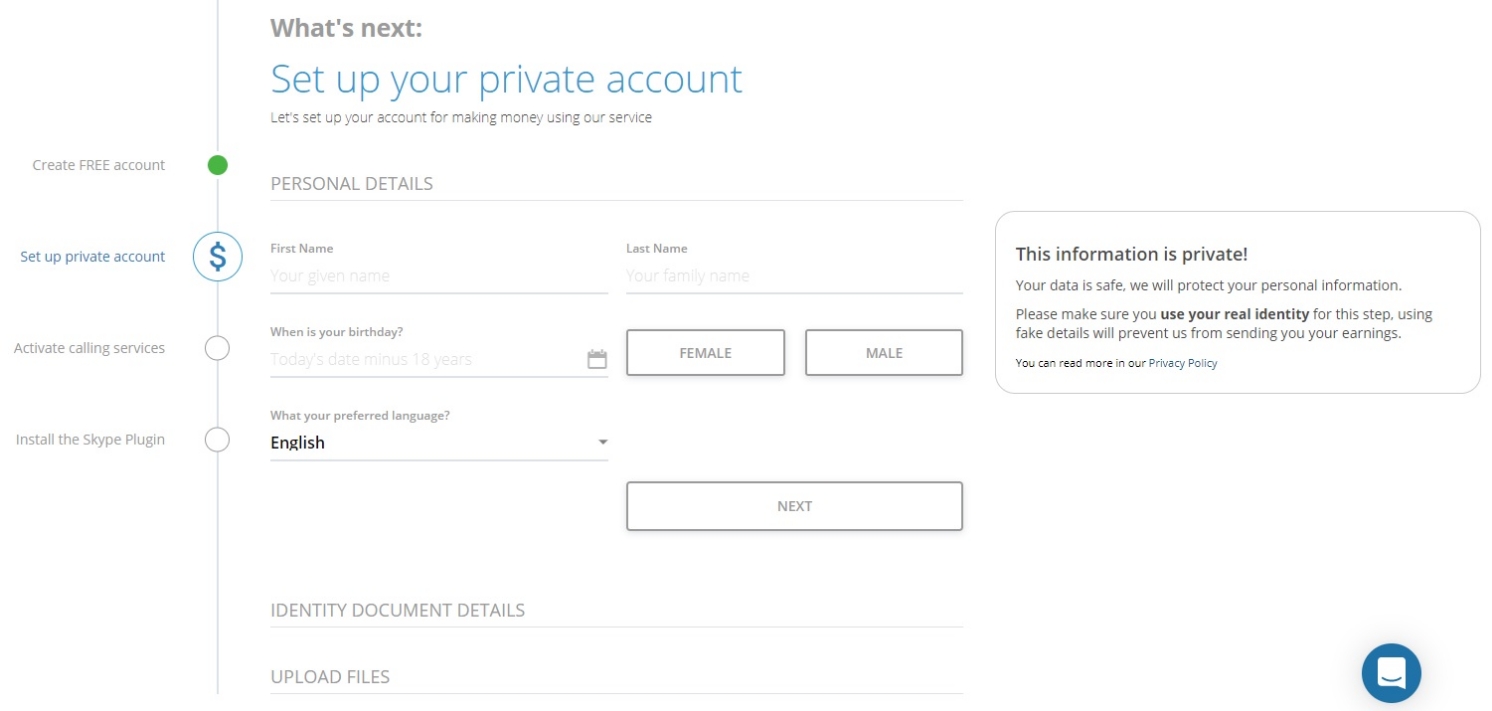Focus the Last Name input field
The width and height of the screenshot is (1492, 711).
795,276
